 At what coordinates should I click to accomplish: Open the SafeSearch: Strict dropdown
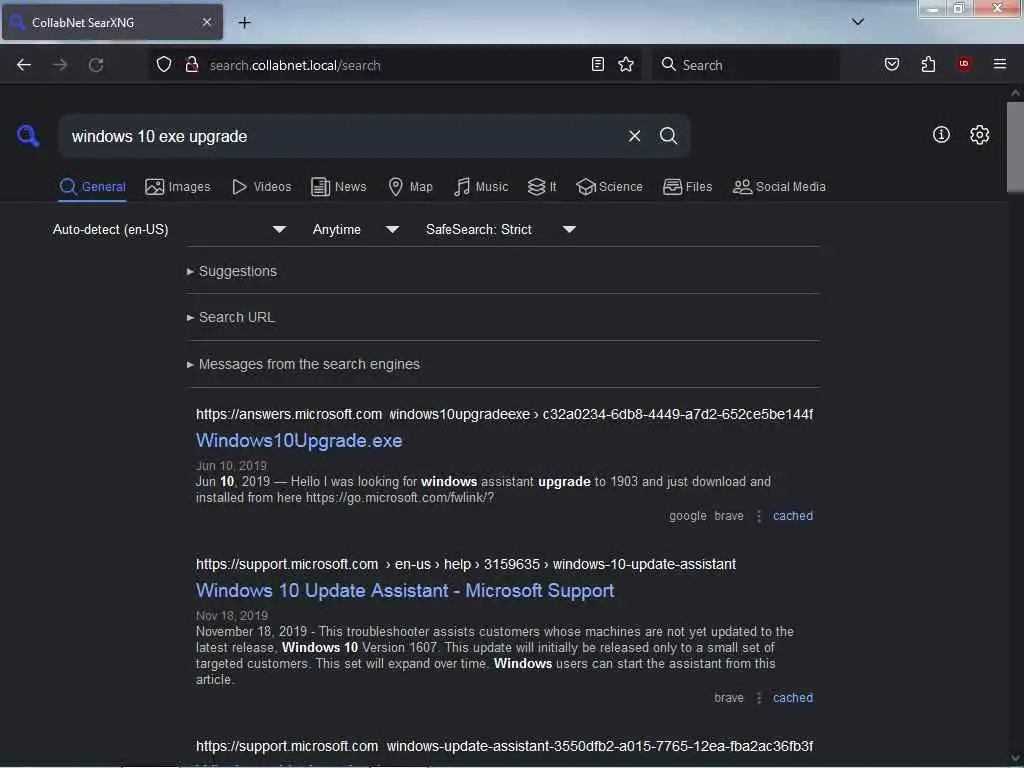click(500, 229)
